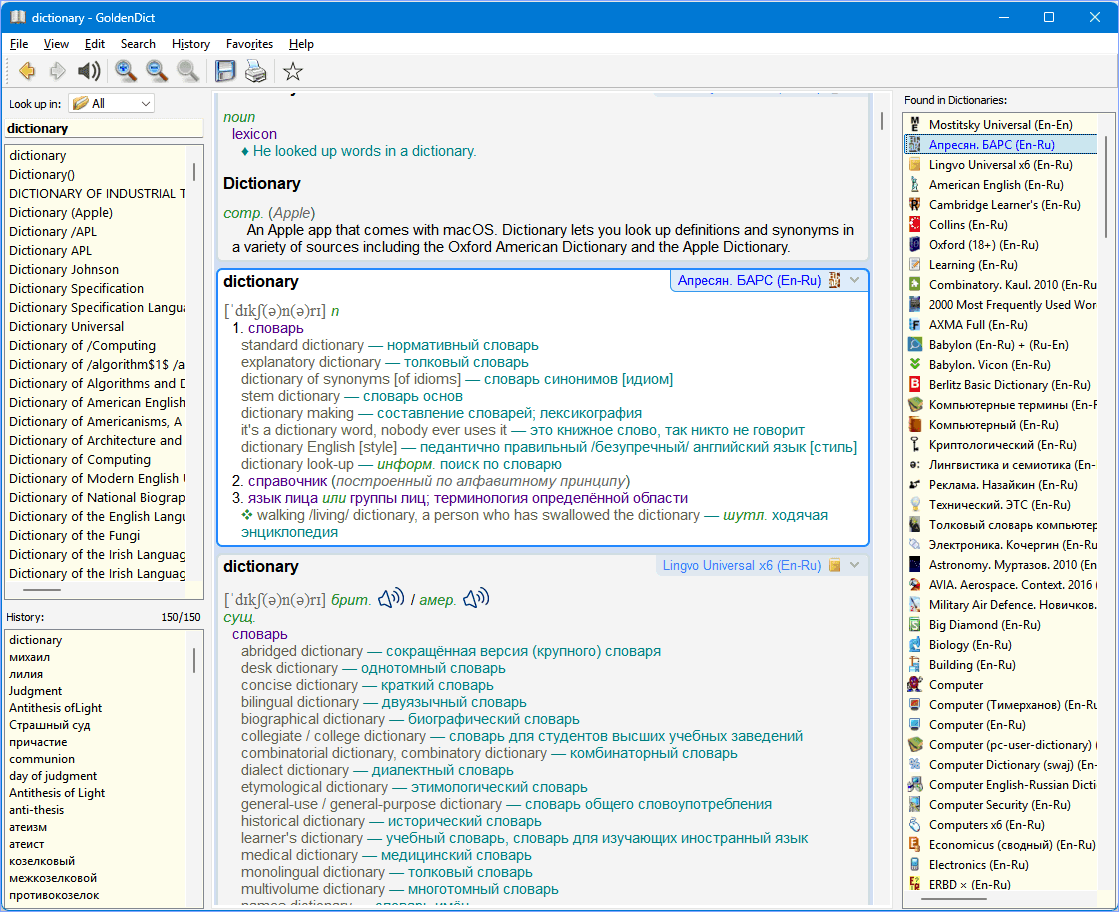The width and height of the screenshot is (1119, 912).
Task: Click Технический. ЭТС (En-Ru) dictionary entry
Action: coord(1001,505)
